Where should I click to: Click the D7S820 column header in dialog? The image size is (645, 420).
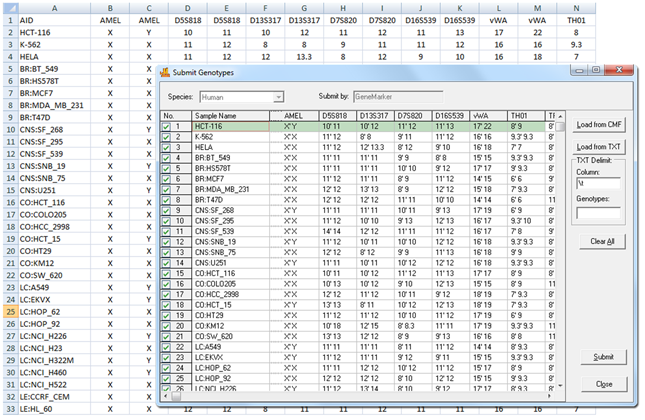[413, 116]
